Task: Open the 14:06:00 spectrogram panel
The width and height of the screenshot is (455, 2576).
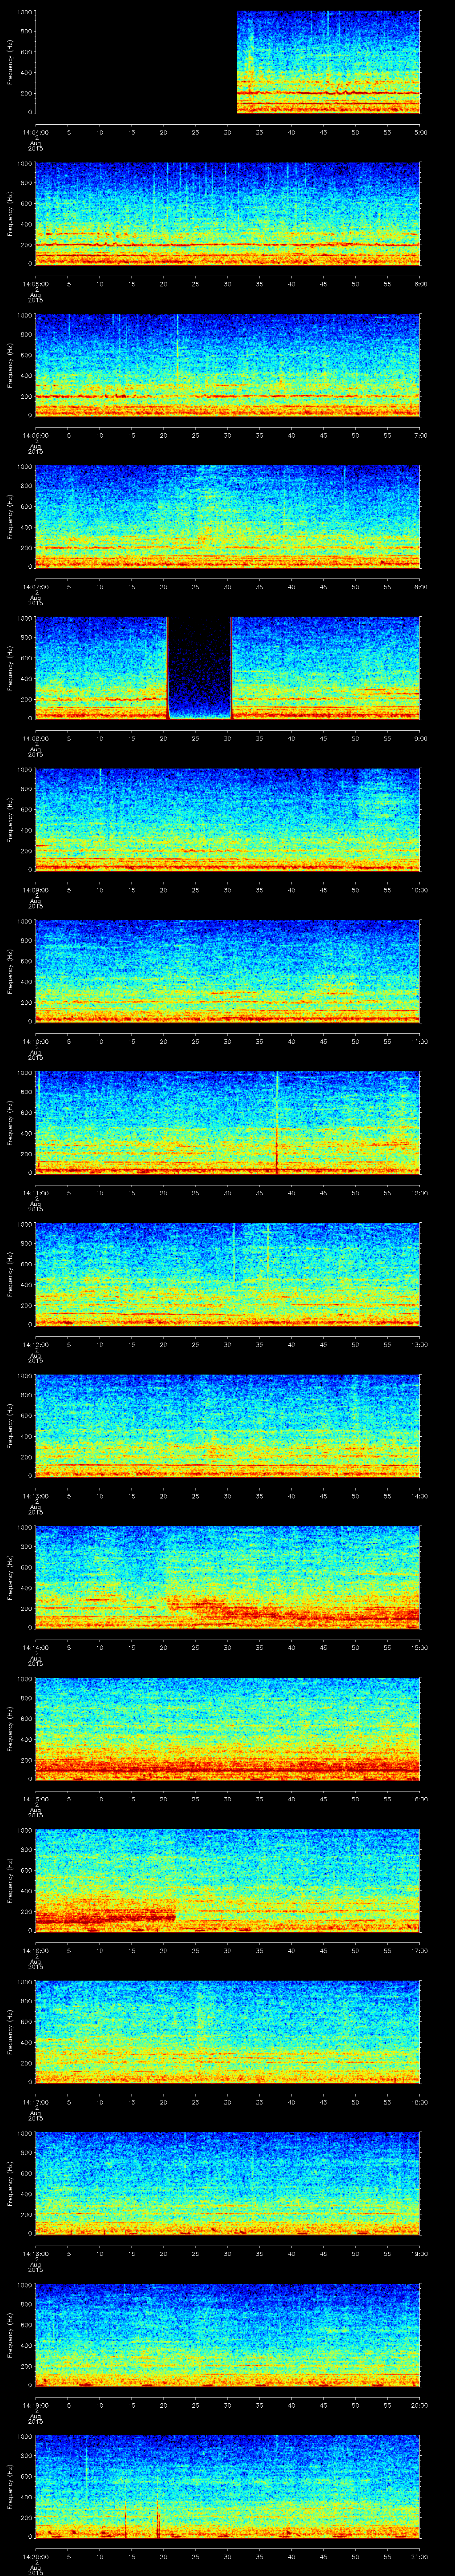Action: 227,365
